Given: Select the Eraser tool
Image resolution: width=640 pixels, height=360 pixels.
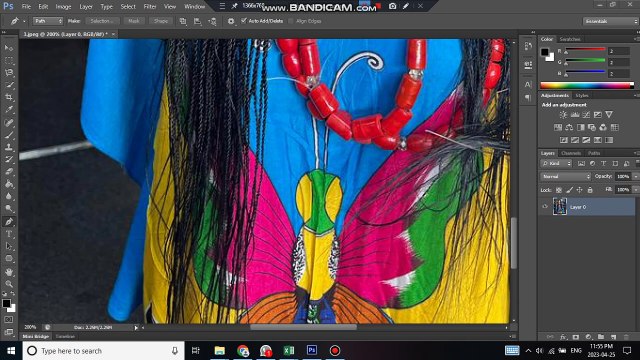Looking at the screenshot, I should pyautogui.click(x=9, y=171).
